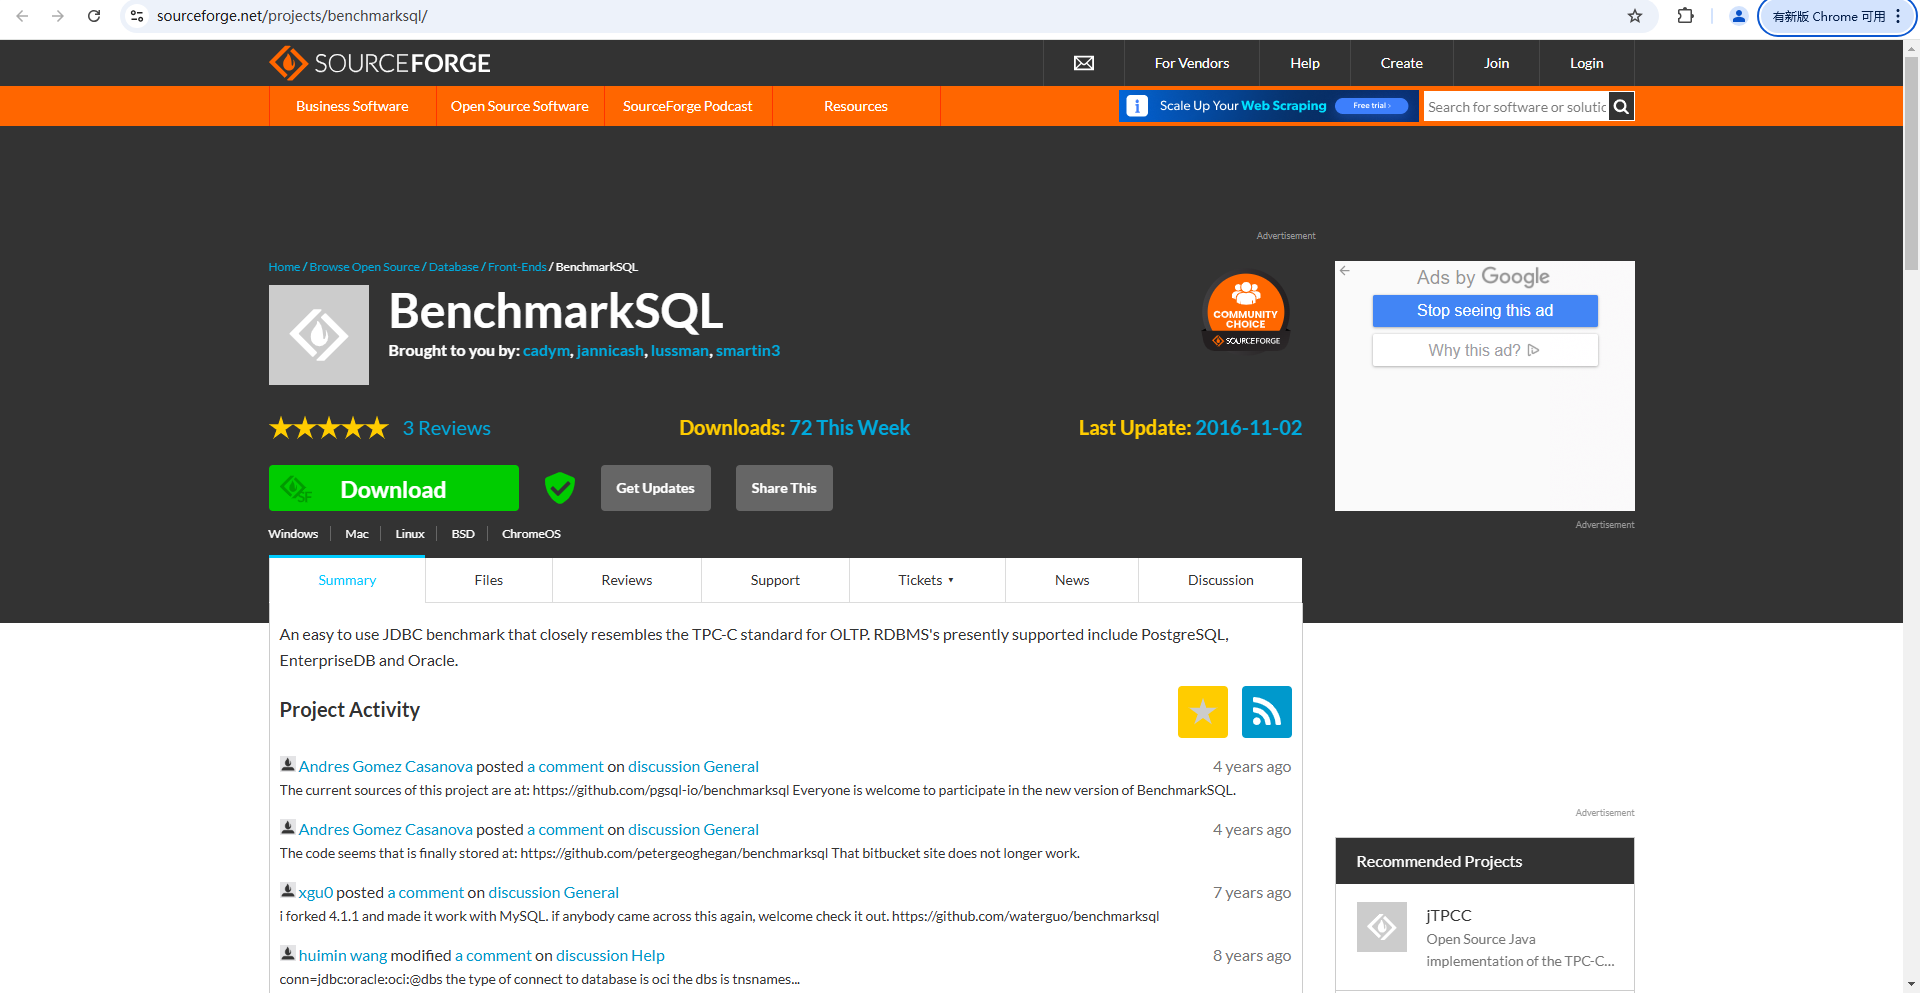The width and height of the screenshot is (1920, 993).
Task: Open smartin3's profile link
Action: pyautogui.click(x=748, y=351)
